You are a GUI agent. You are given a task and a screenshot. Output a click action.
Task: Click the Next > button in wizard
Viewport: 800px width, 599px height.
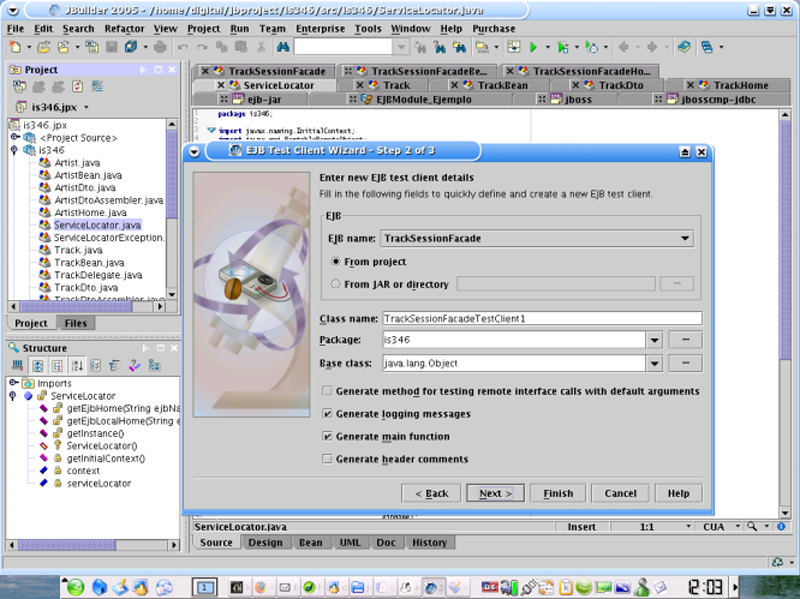495,493
